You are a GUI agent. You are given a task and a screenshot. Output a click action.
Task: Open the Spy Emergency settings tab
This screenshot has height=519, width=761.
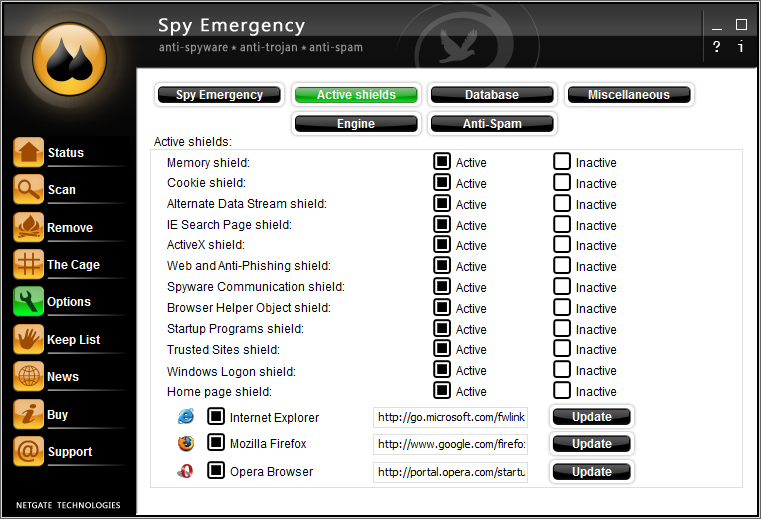(x=219, y=95)
